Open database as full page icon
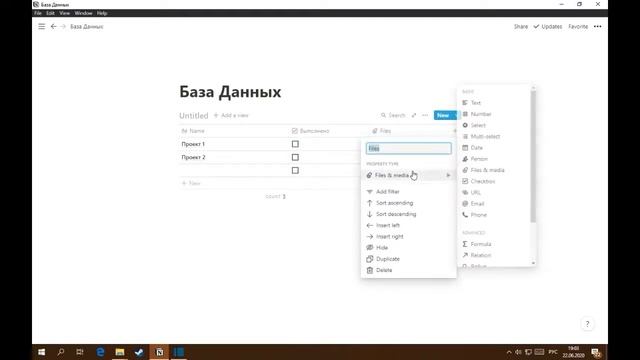This screenshot has height=360, width=640. click(x=414, y=116)
